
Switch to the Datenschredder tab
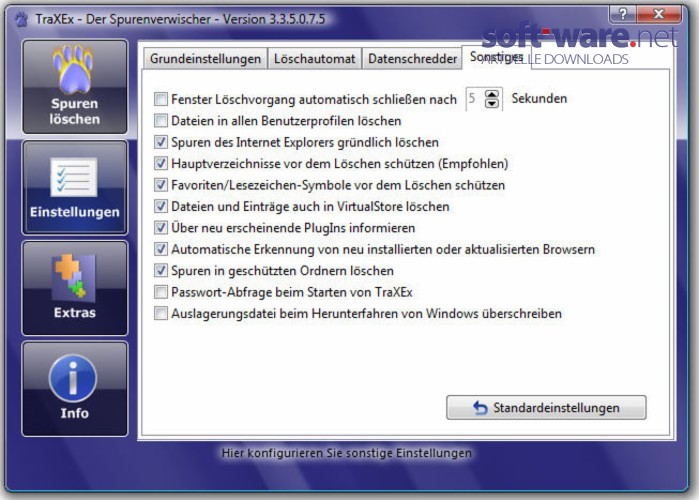[x=412, y=59]
